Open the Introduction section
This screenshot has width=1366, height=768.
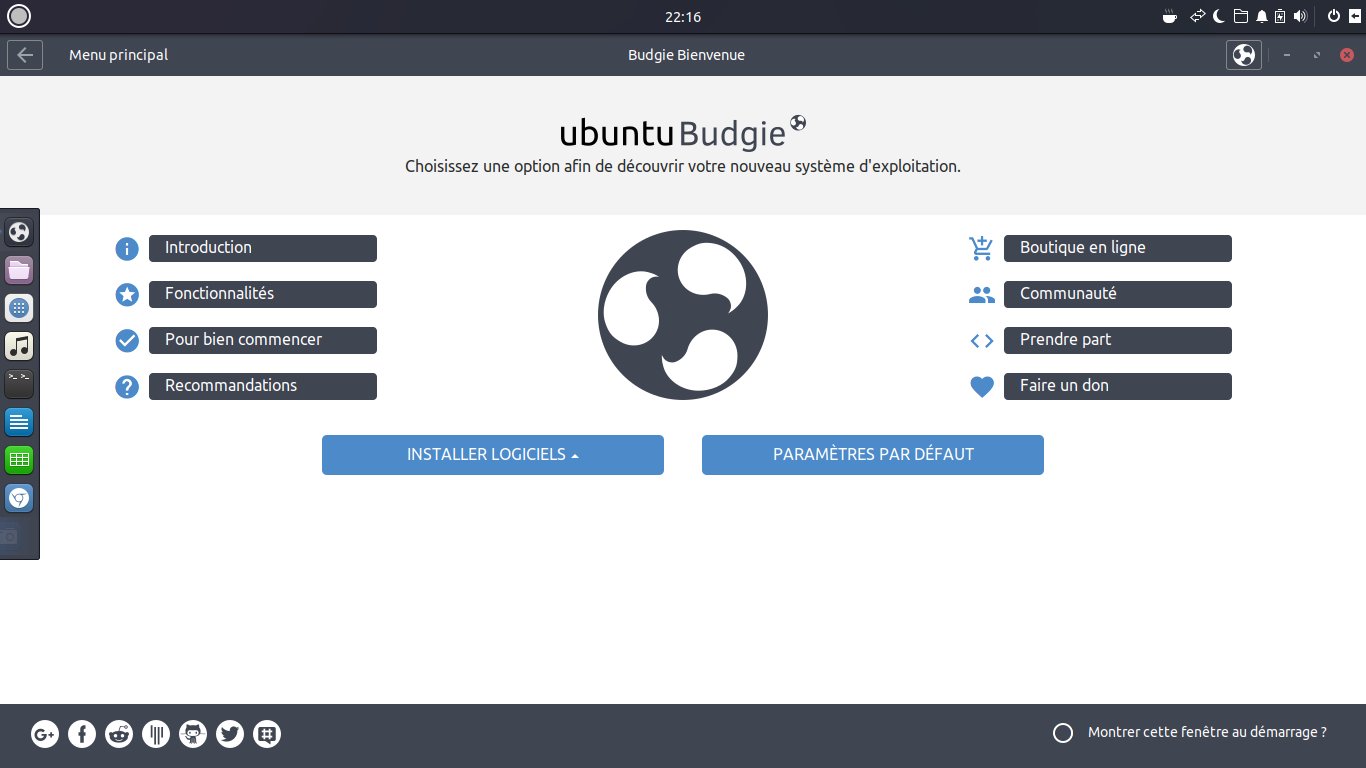[263, 248]
